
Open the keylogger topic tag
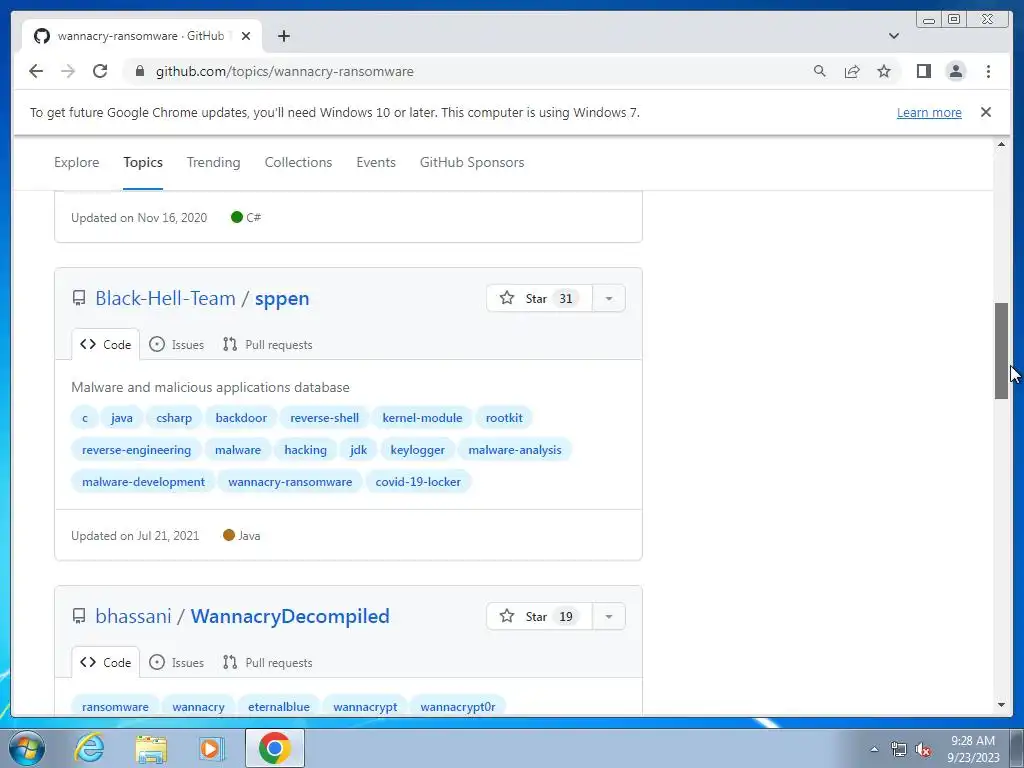pyautogui.click(x=417, y=450)
